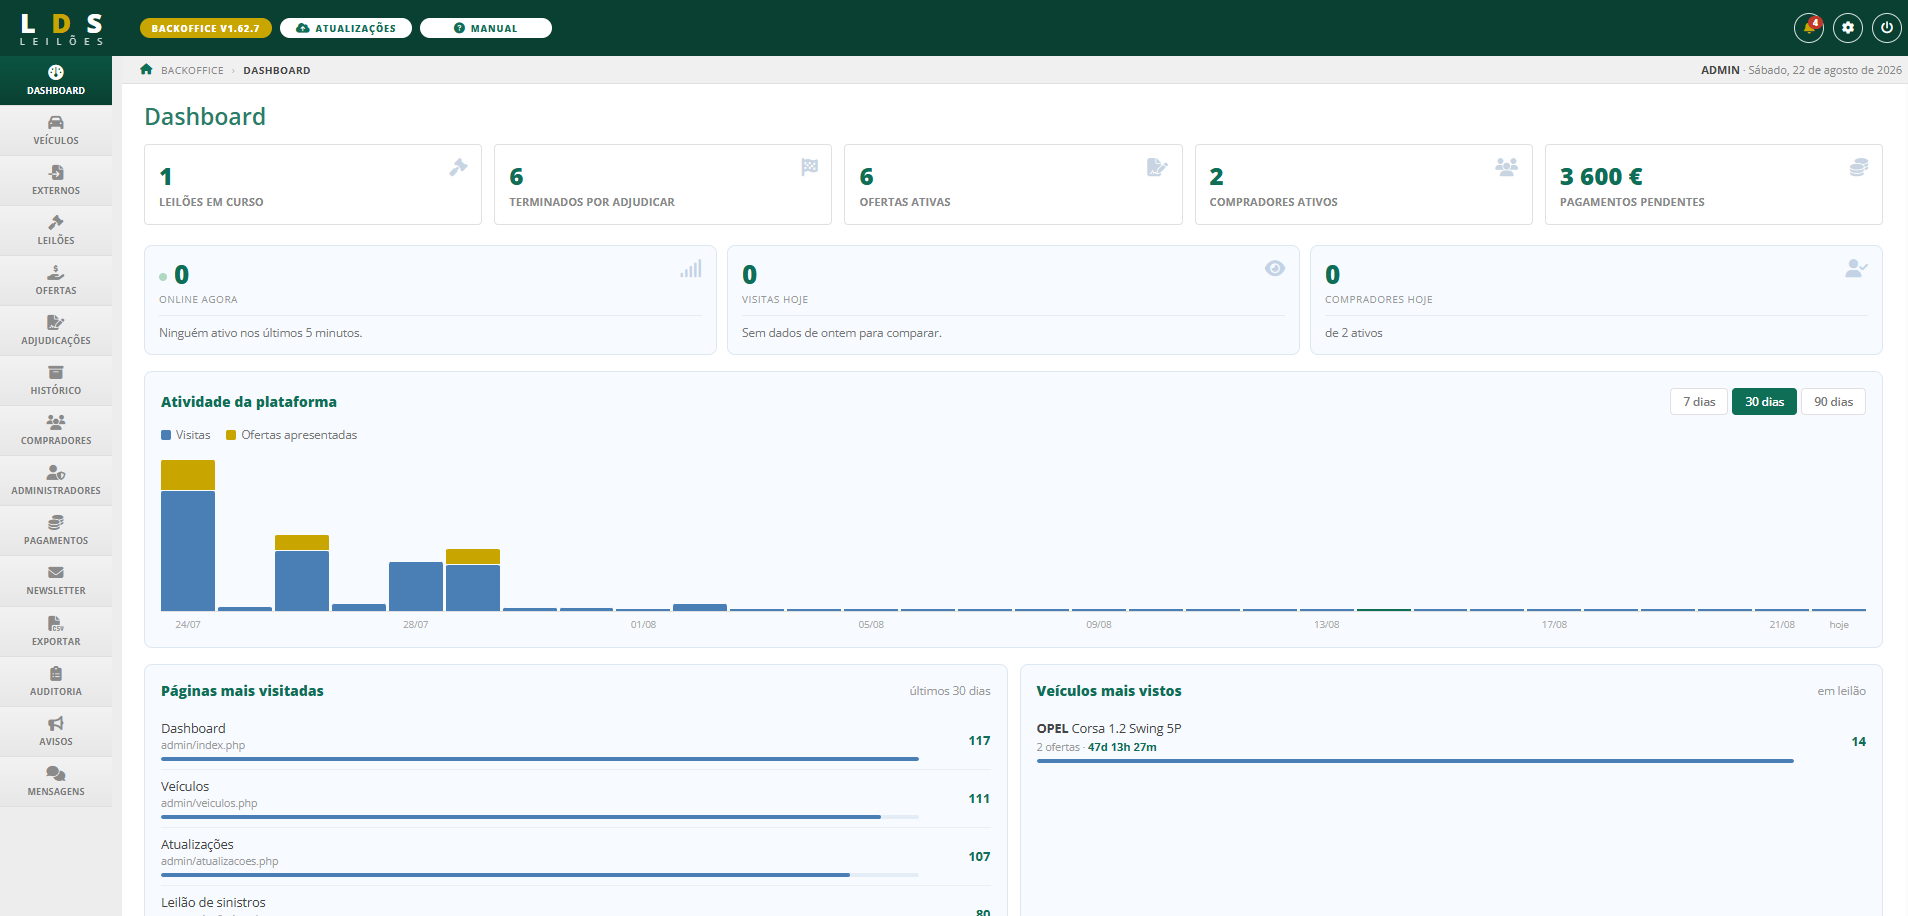The height and width of the screenshot is (916, 1908).
Task: Select the Dashboard sidebar item
Action: (56, 80)
